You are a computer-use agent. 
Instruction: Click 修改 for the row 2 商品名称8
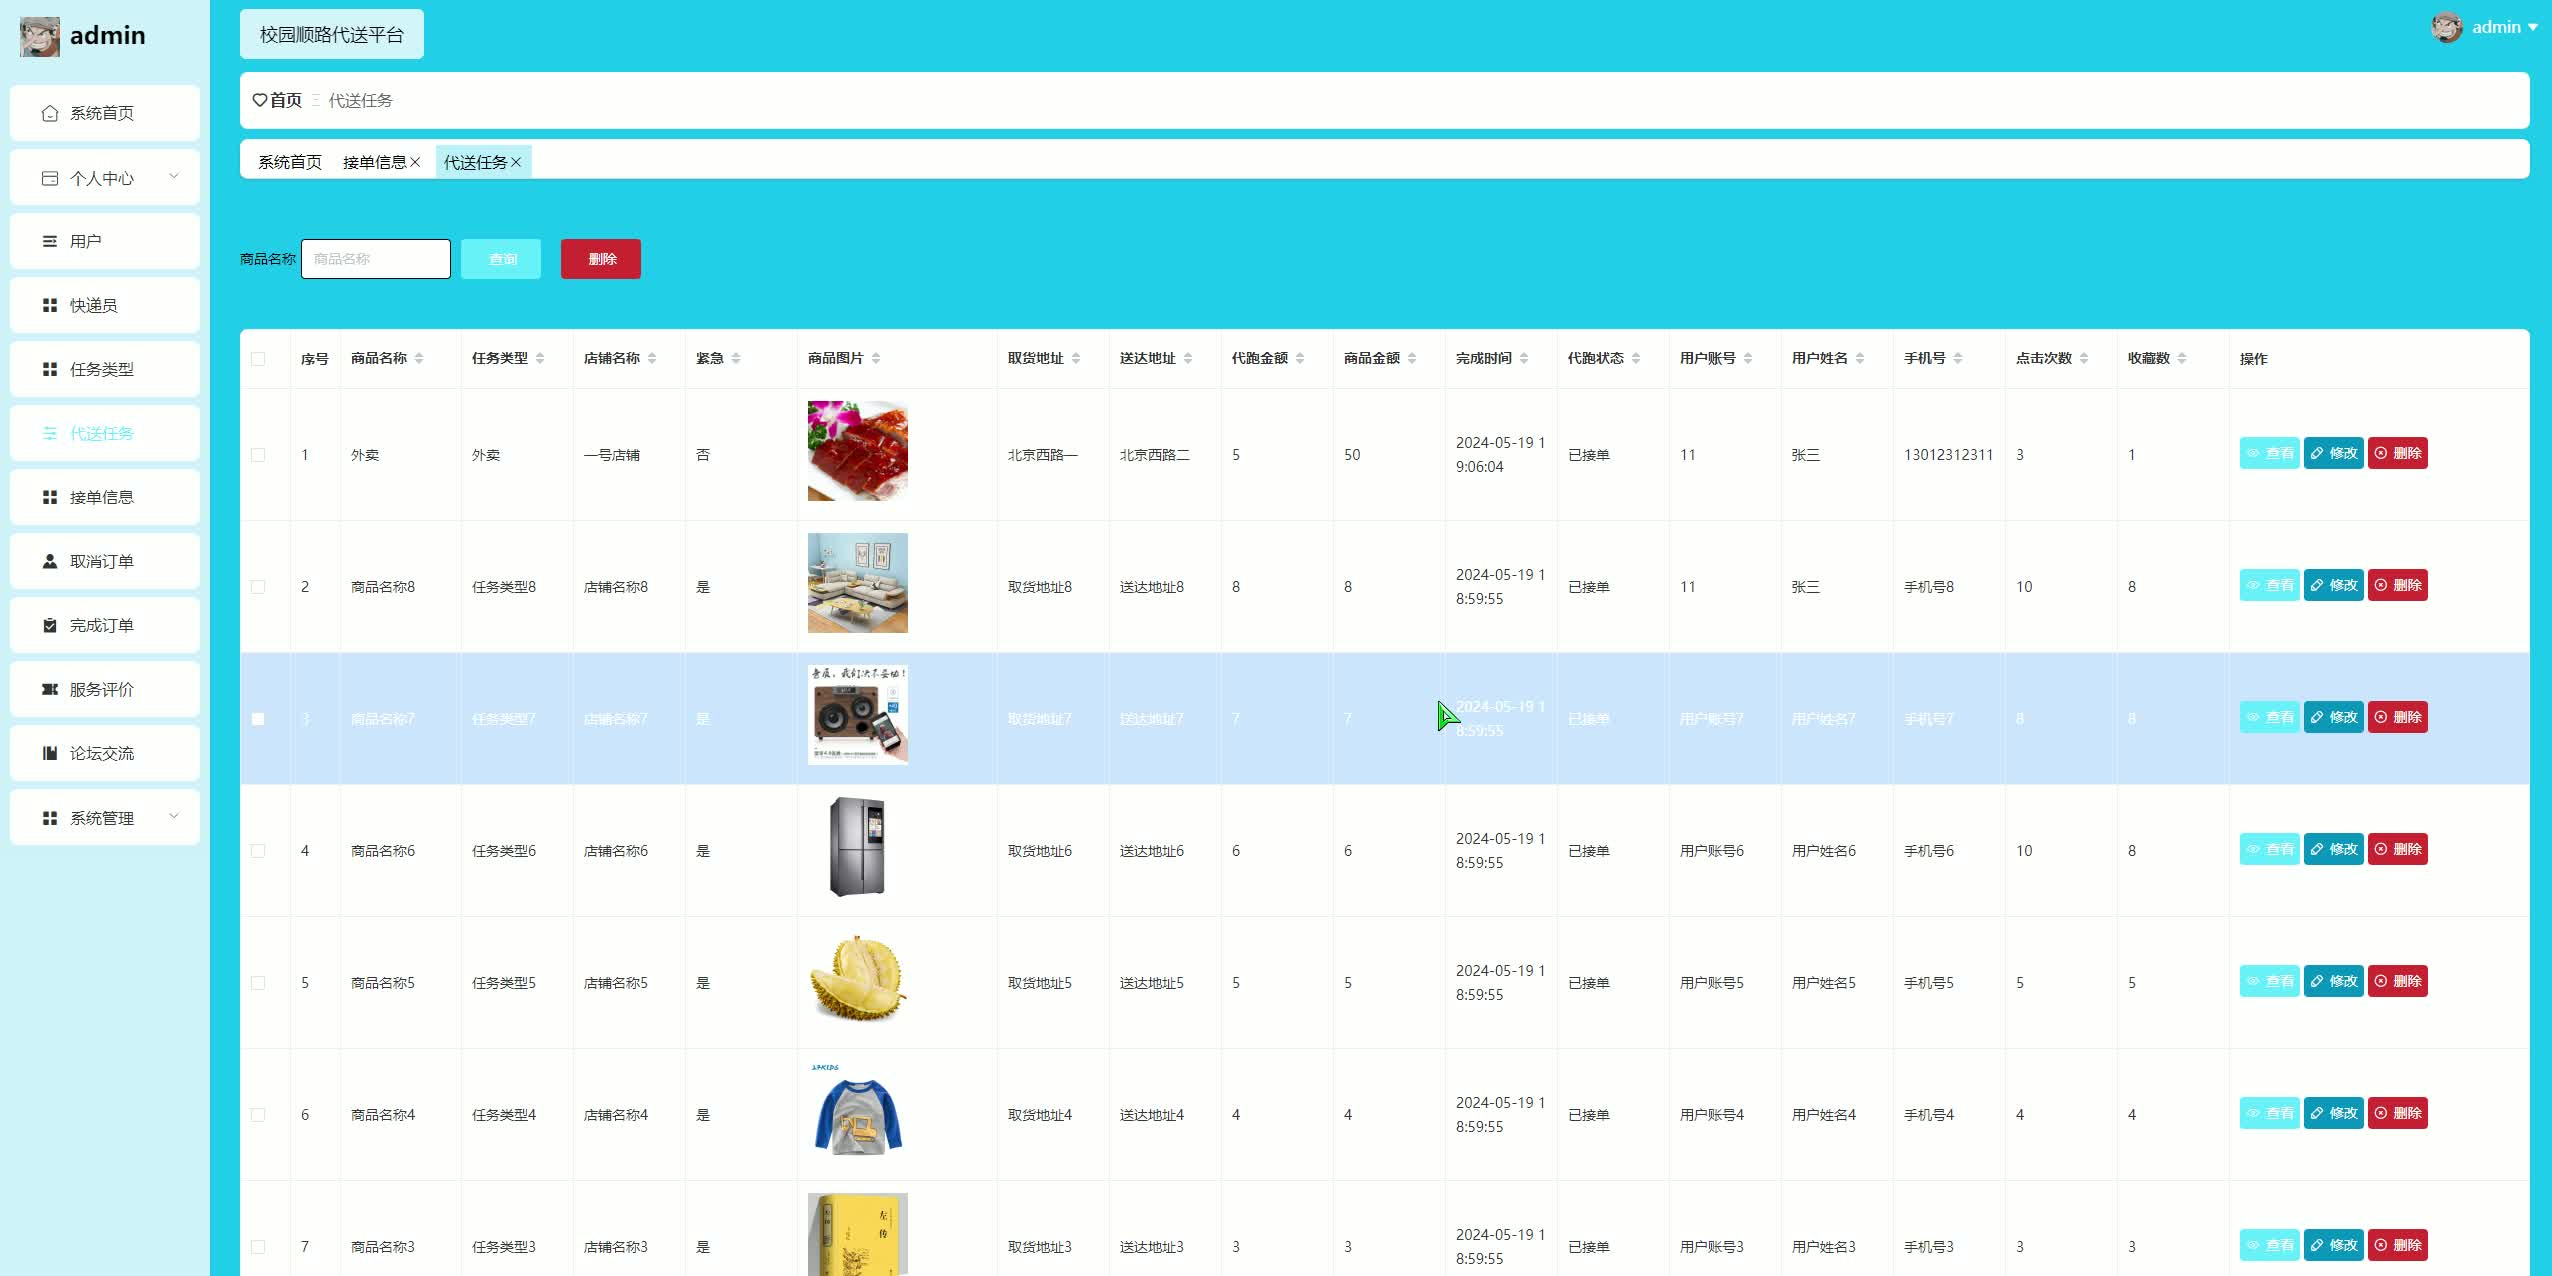[2333, 585]
